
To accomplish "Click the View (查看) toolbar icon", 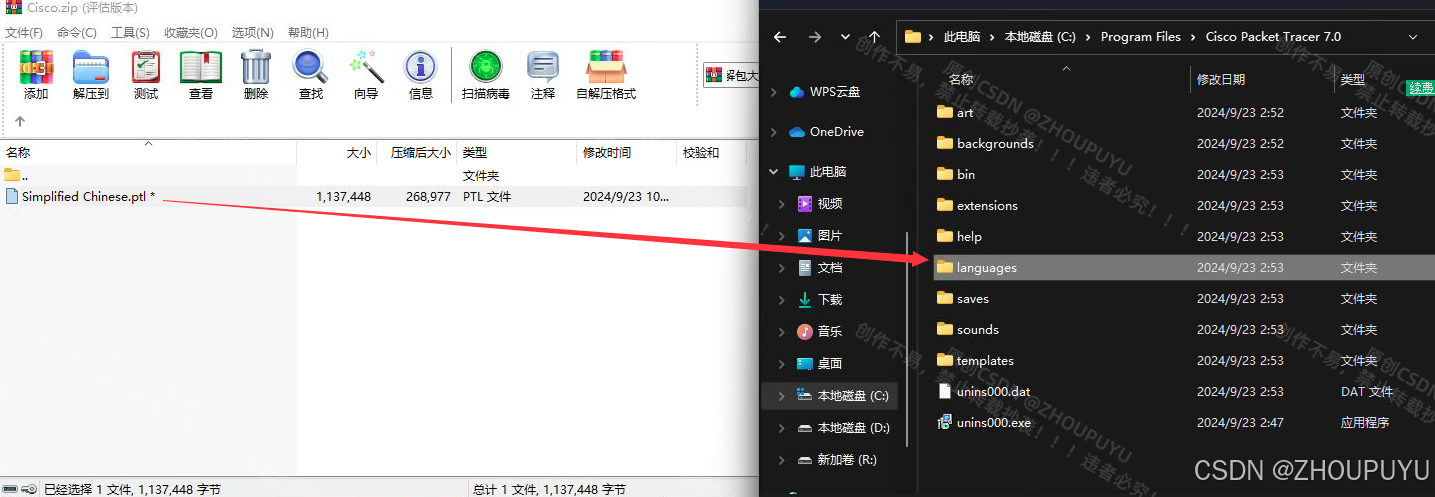I will click(201, 75).
